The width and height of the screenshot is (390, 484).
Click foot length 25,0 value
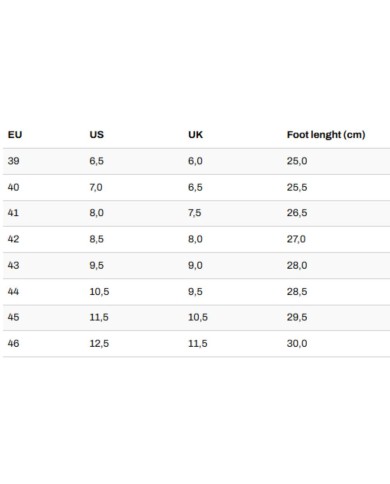click(297, 161)
